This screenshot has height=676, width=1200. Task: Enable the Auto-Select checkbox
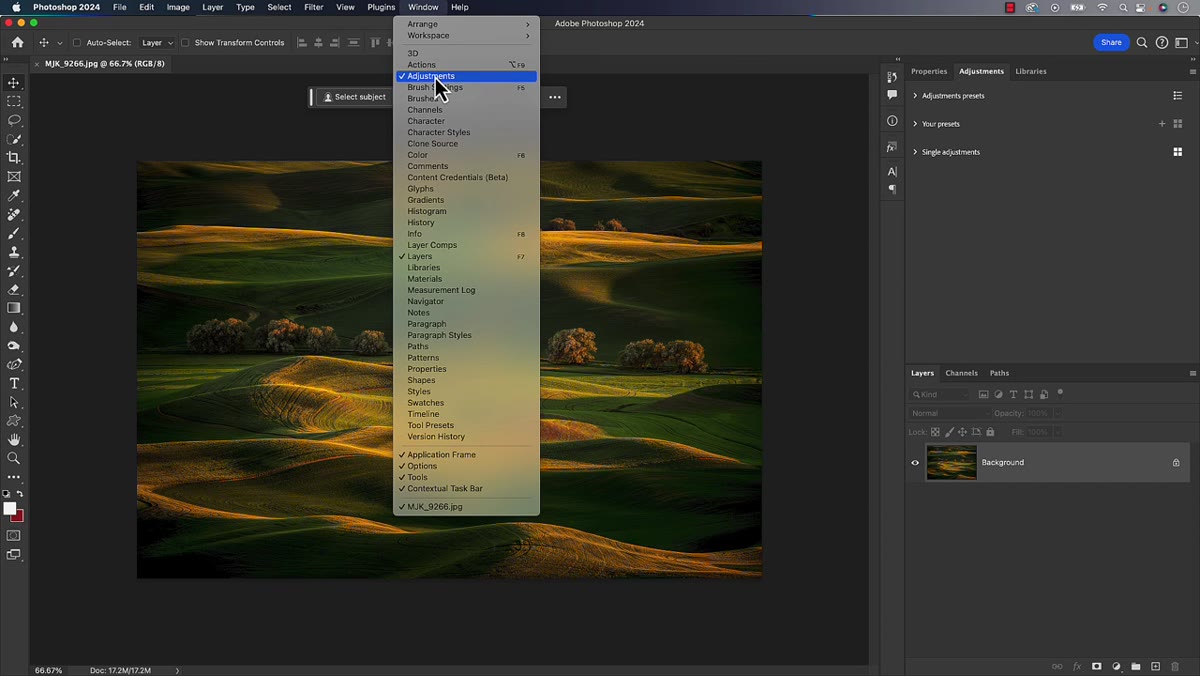(77, 43)
